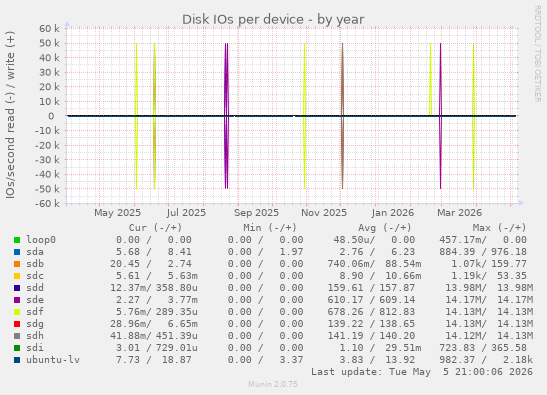This screenshot has height=395, width=547.
Task: Click the 'Nov 2025' axis label
Action: point(324,213)
